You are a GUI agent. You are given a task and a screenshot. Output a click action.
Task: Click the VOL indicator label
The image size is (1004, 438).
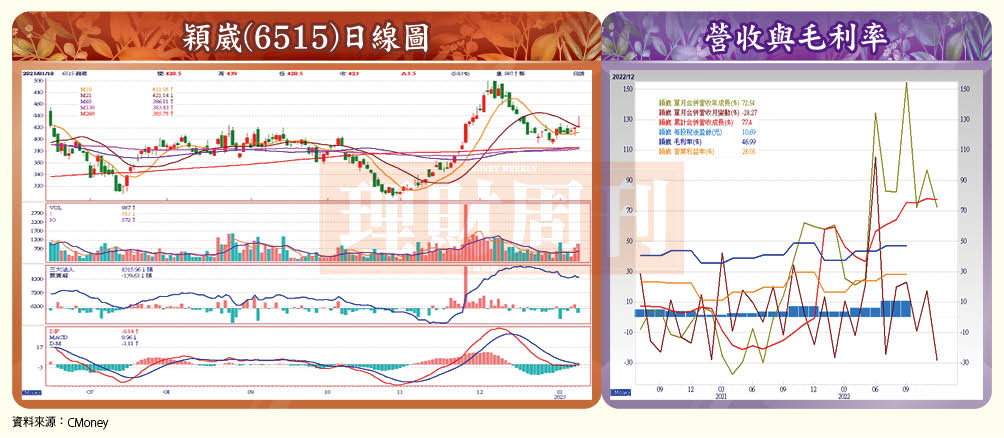point(54,209)
